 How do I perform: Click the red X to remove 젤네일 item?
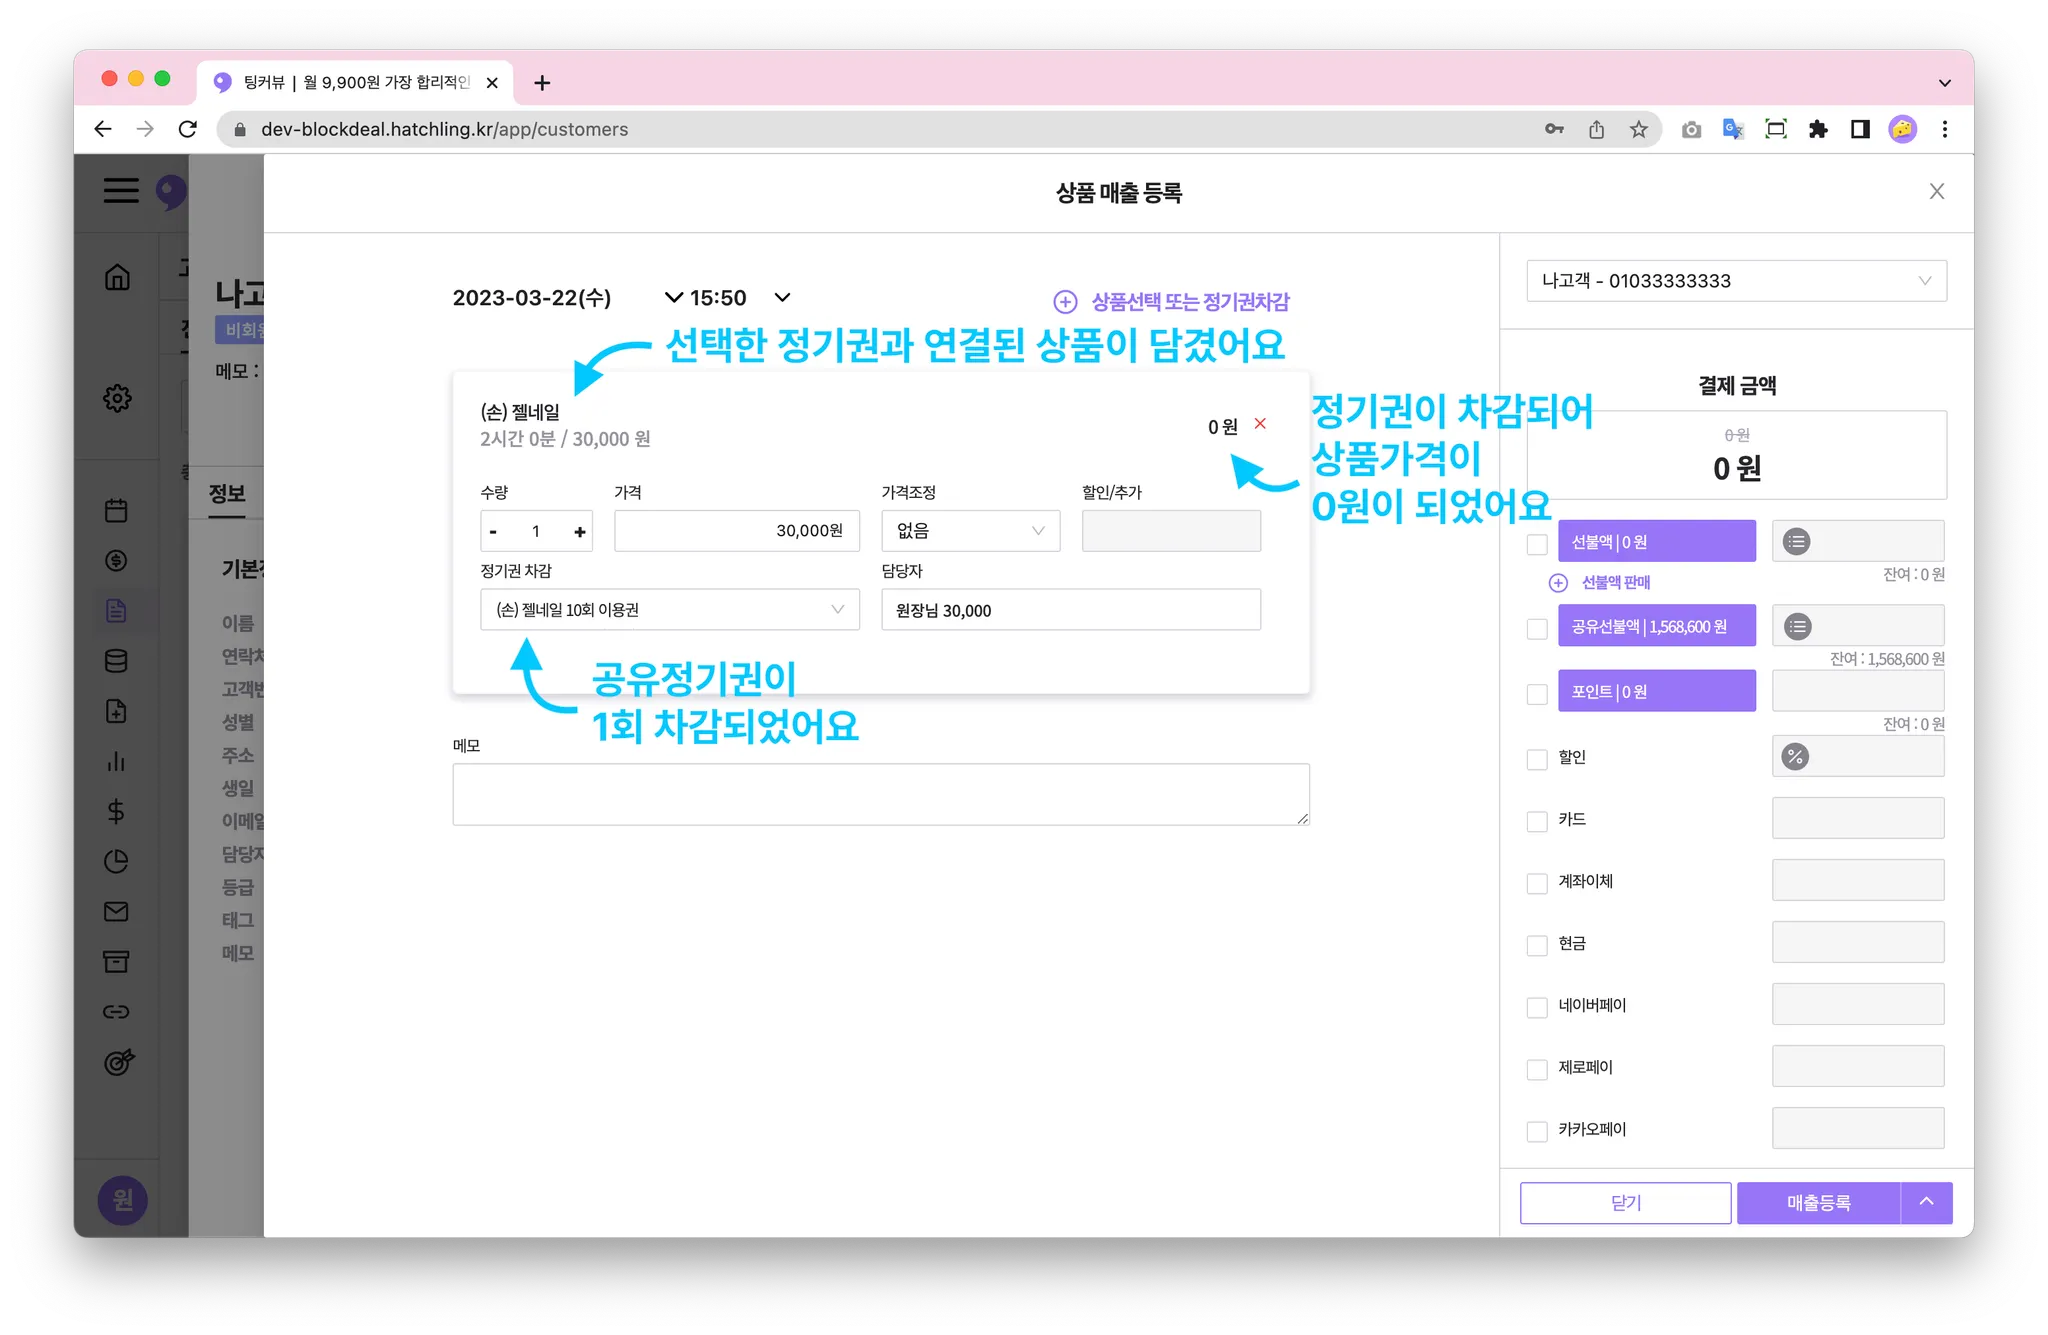pos(1260,423)
